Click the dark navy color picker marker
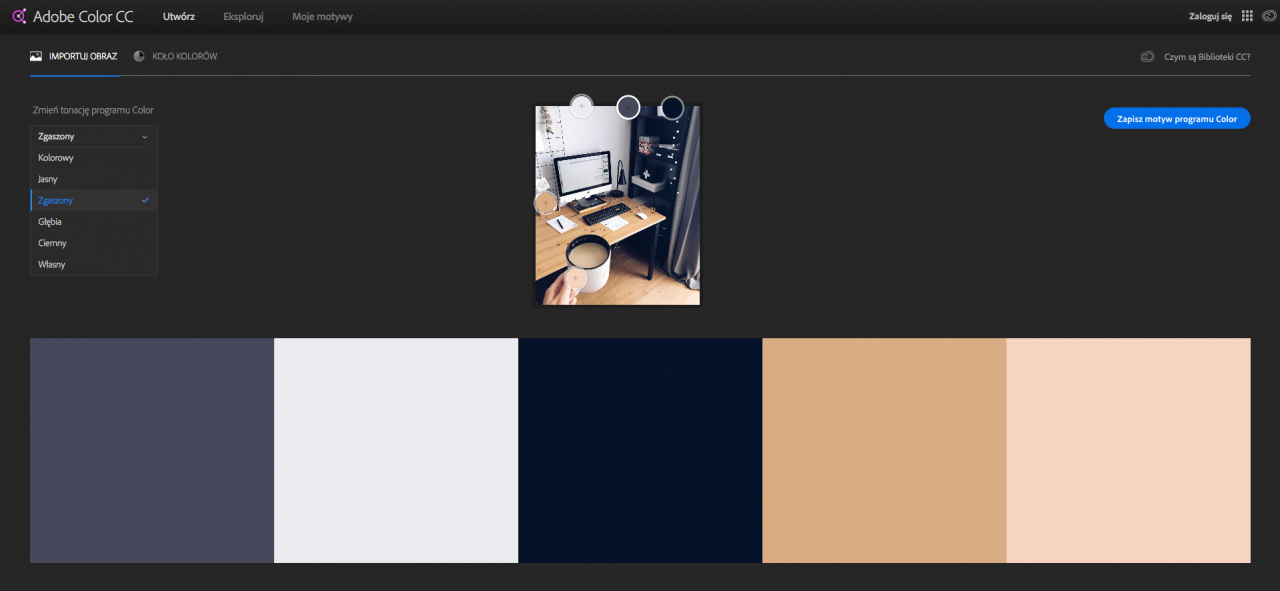 point(672,106)
